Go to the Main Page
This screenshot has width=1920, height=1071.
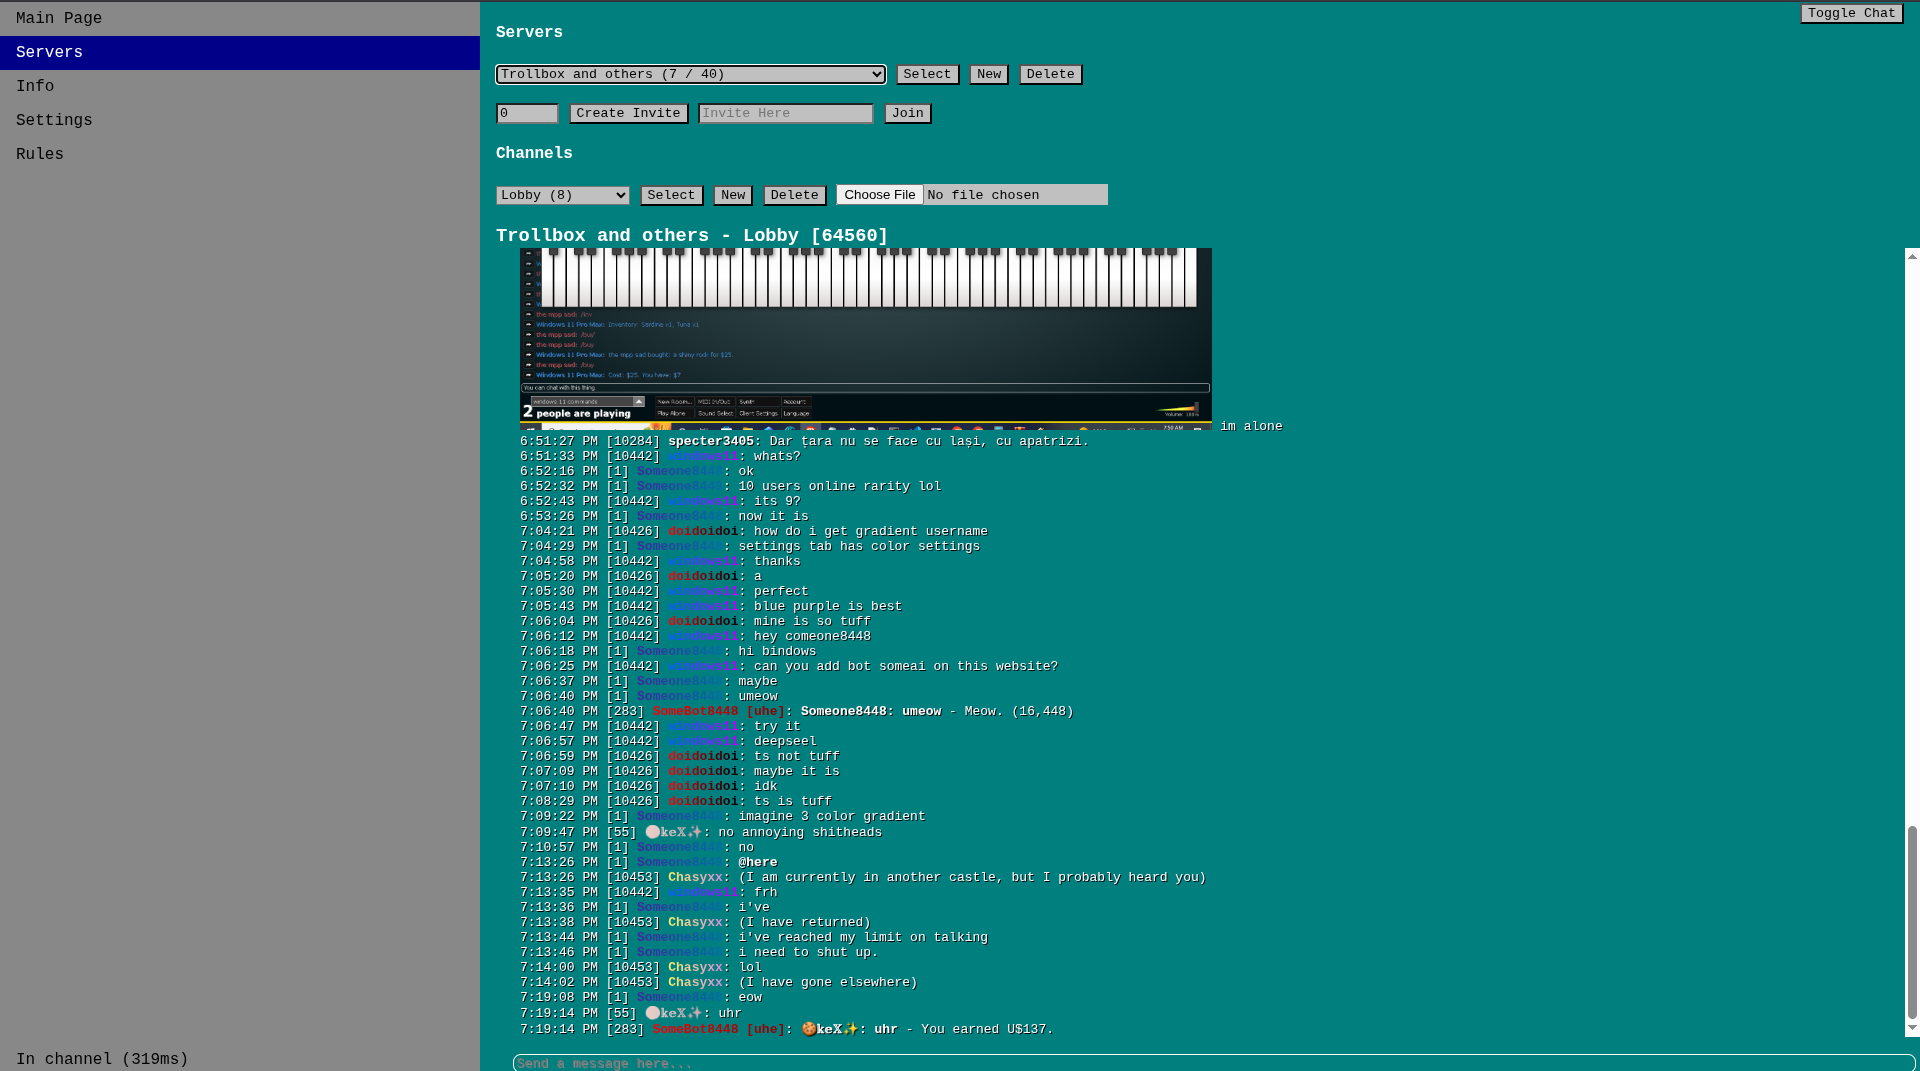[58, 17]
